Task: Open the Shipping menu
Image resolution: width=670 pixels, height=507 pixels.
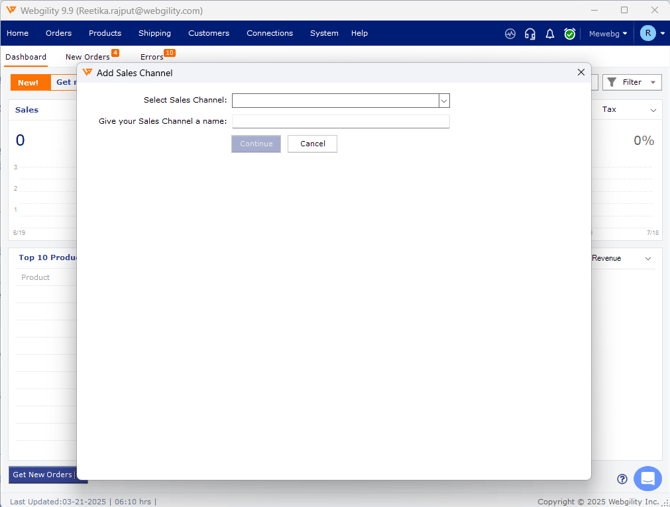Action: tap(154, 33)
